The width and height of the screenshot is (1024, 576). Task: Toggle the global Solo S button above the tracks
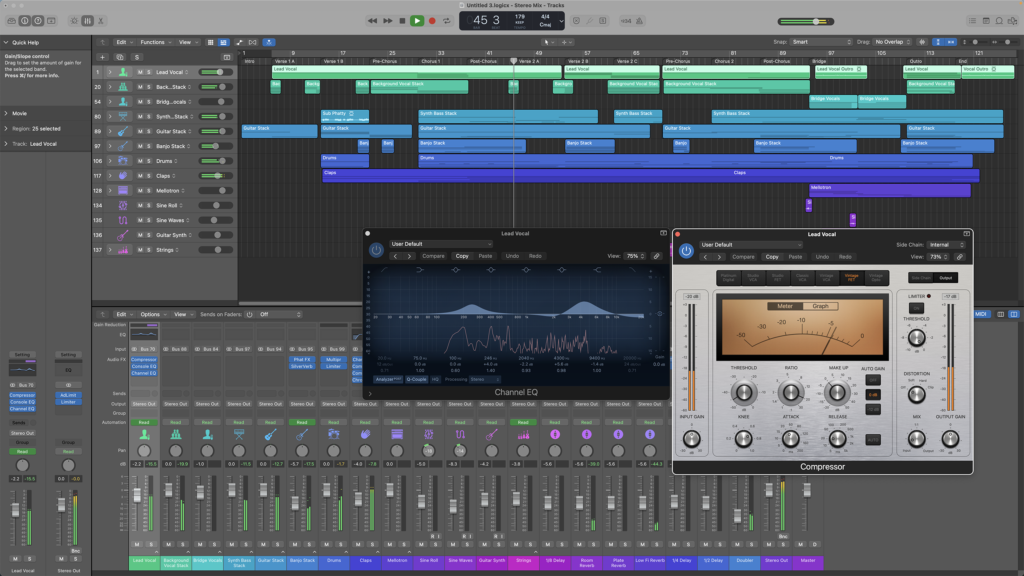click(x=136, y=57)
